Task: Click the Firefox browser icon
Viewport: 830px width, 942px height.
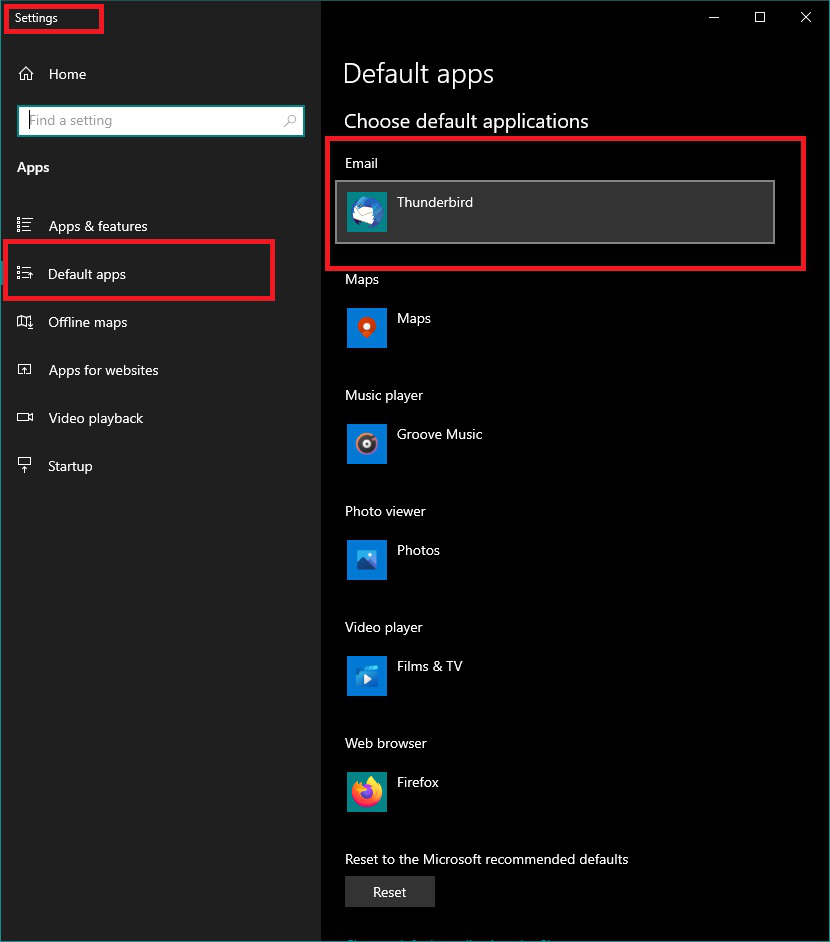Action: [x=367, y=792]
